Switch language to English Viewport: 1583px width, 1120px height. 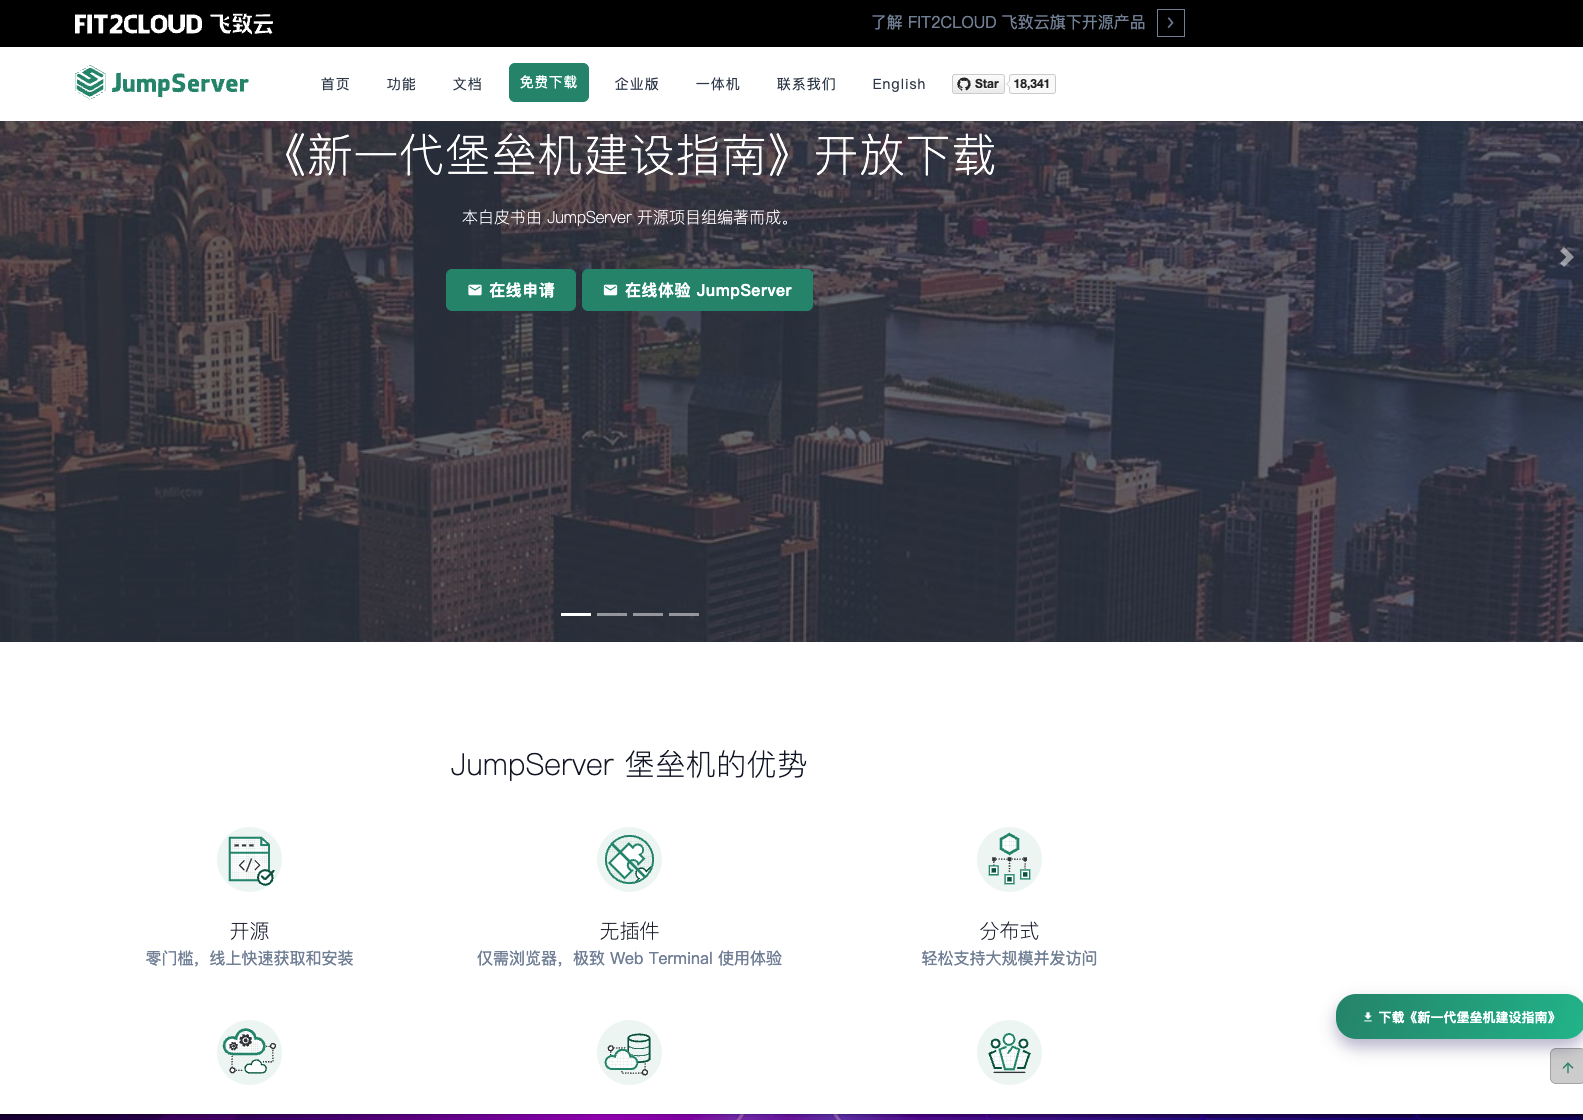point(899,84)
